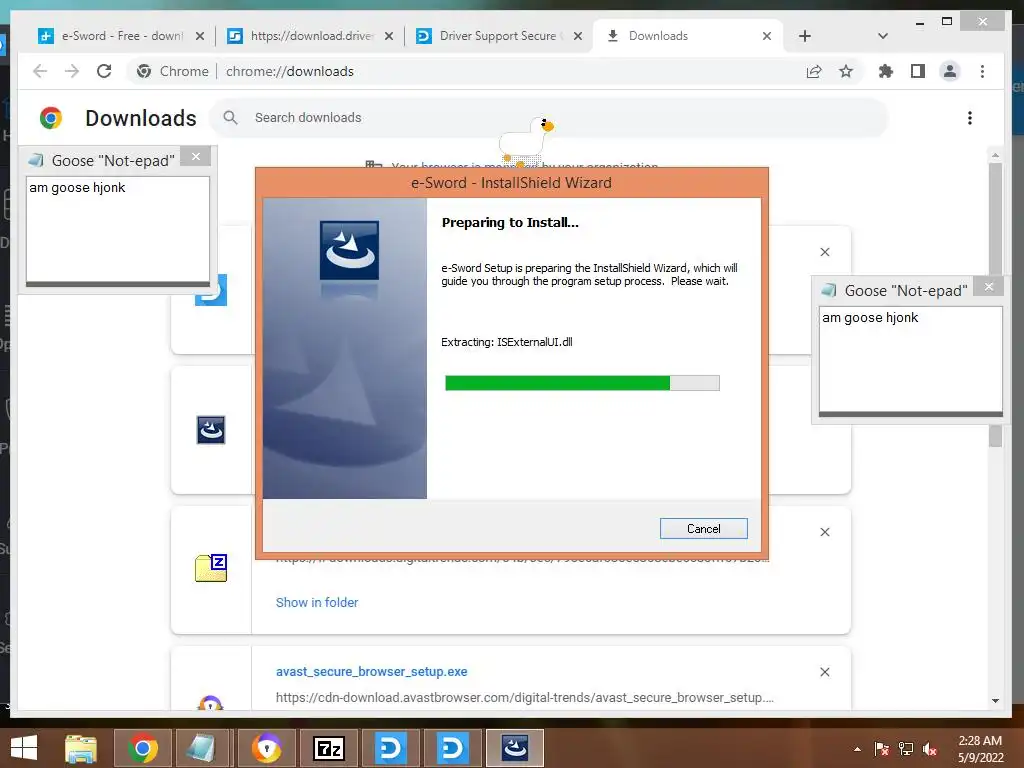Close the left Goose Not-epad window

point(195,157)
